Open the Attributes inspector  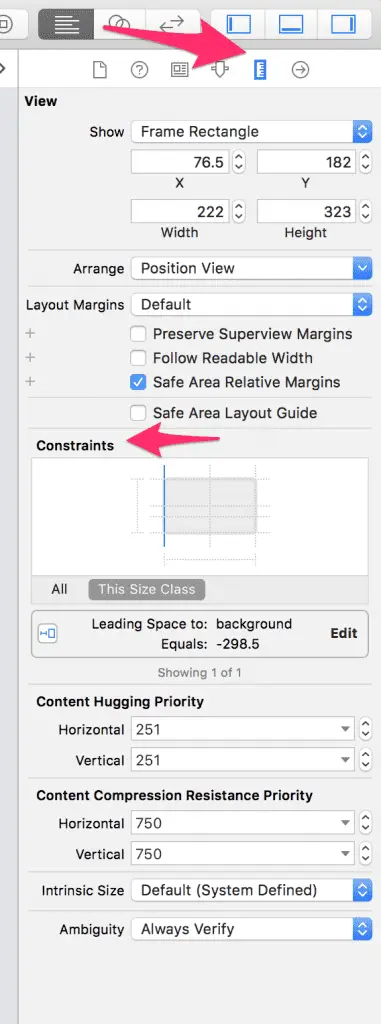(x=220, y=70)
